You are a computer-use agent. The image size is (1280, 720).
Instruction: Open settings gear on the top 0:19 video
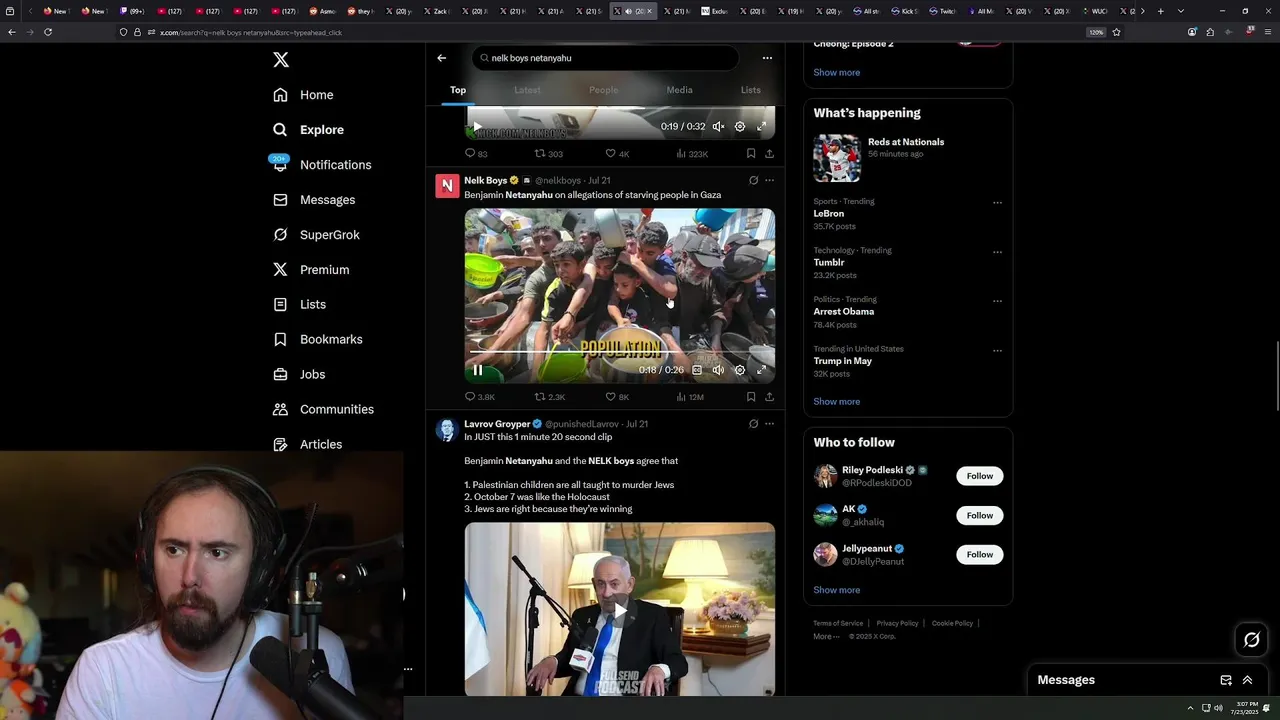click(740, 127)
